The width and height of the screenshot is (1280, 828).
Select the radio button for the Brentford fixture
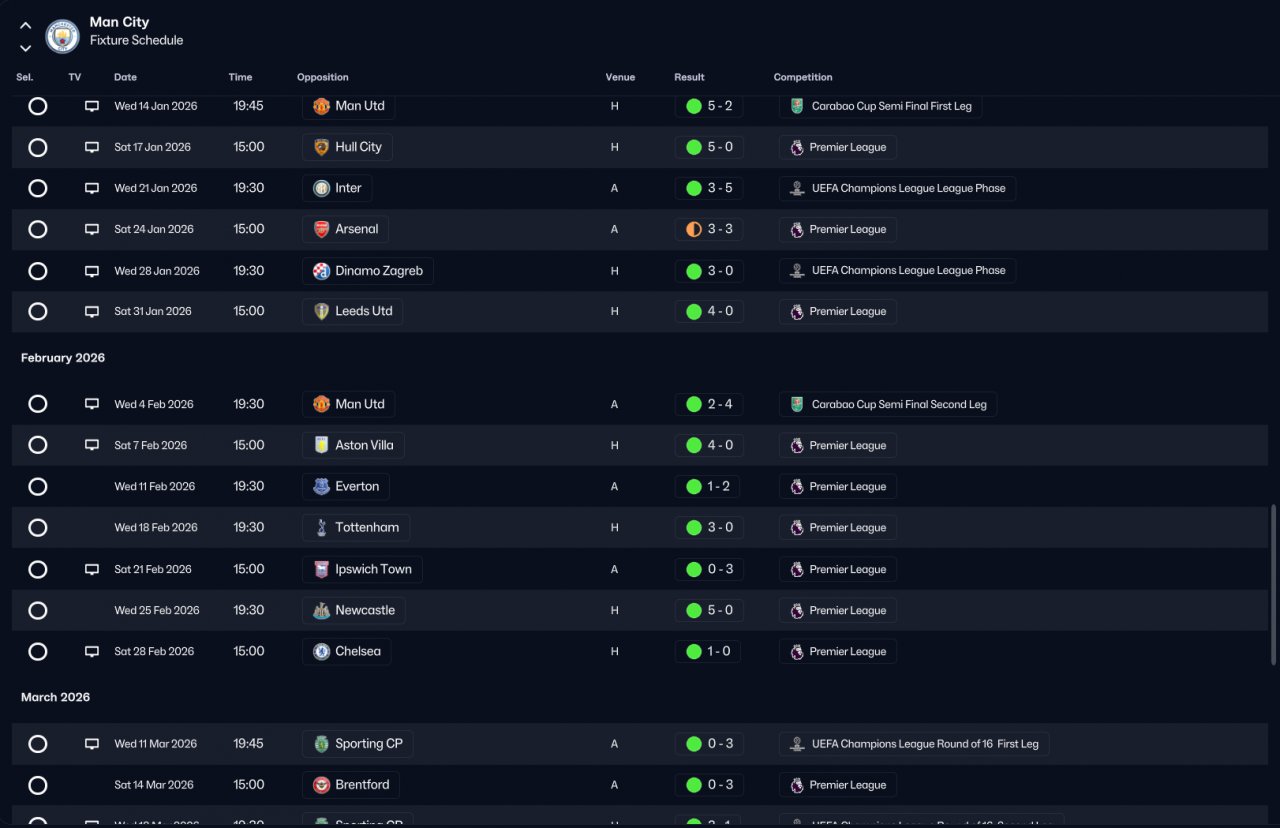click(38, 785)
